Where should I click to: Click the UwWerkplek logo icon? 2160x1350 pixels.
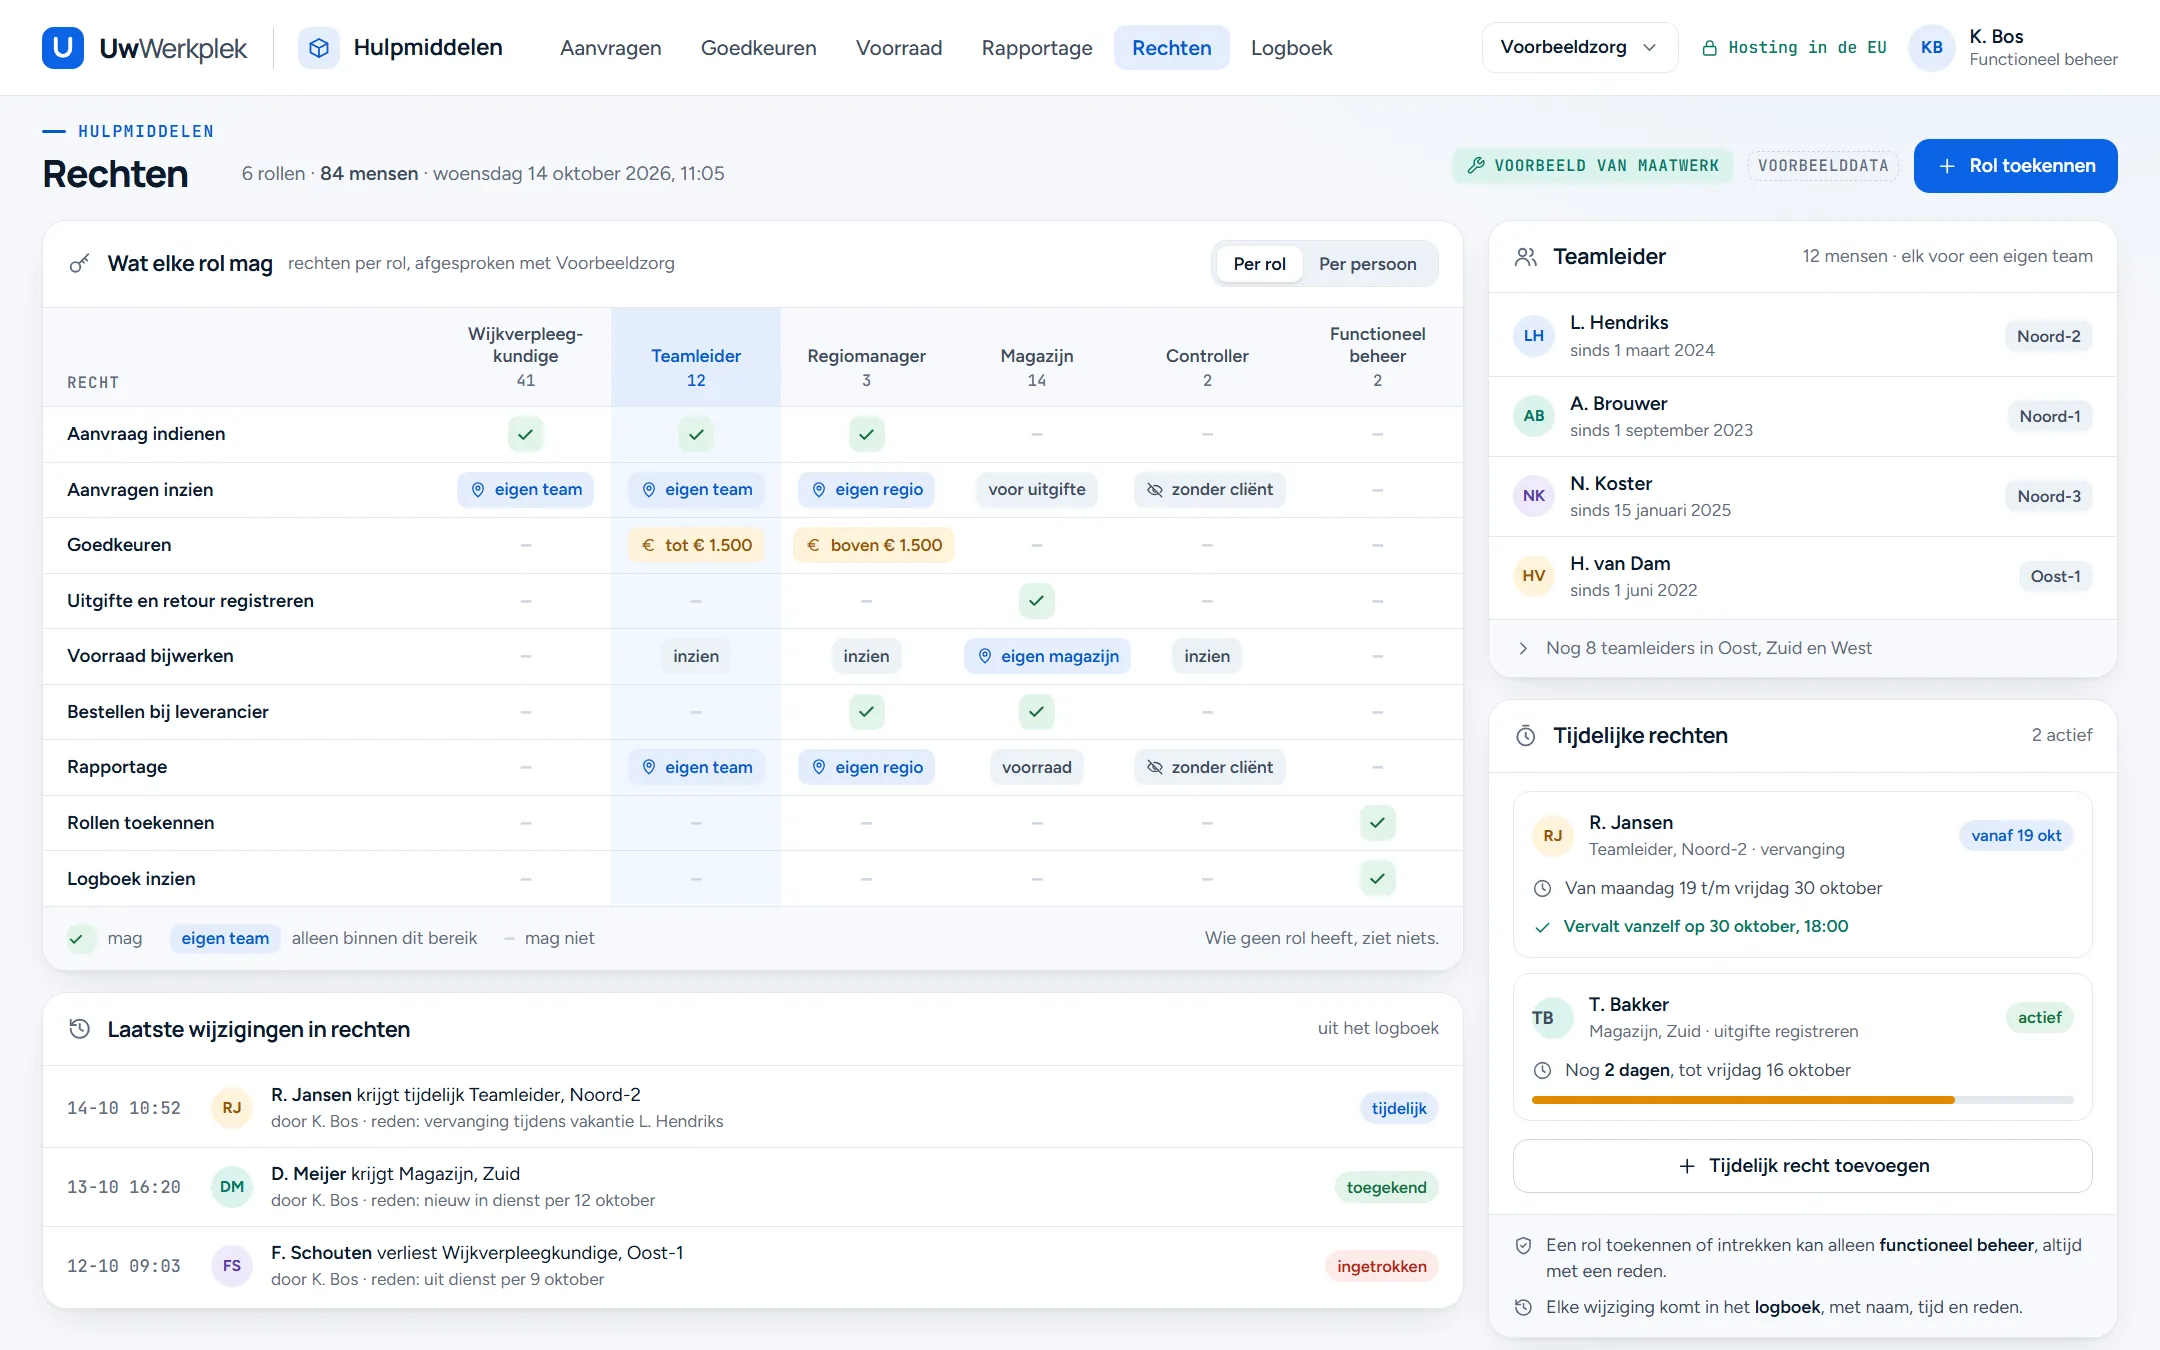point(63,47)
